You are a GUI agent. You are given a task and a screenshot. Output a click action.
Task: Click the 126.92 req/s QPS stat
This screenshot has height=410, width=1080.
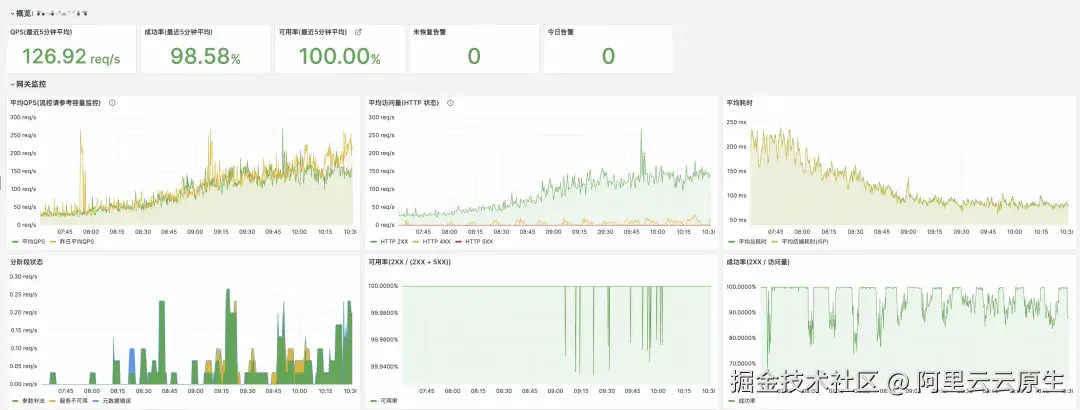click(x=71, y=57)
